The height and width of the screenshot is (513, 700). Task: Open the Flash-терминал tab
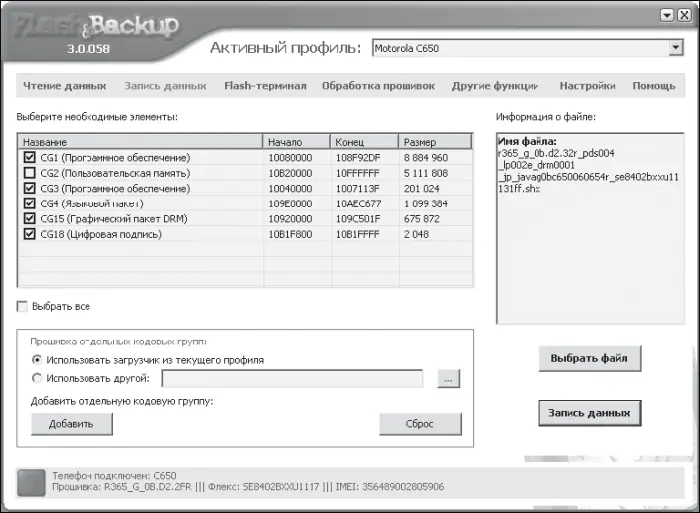265,86
